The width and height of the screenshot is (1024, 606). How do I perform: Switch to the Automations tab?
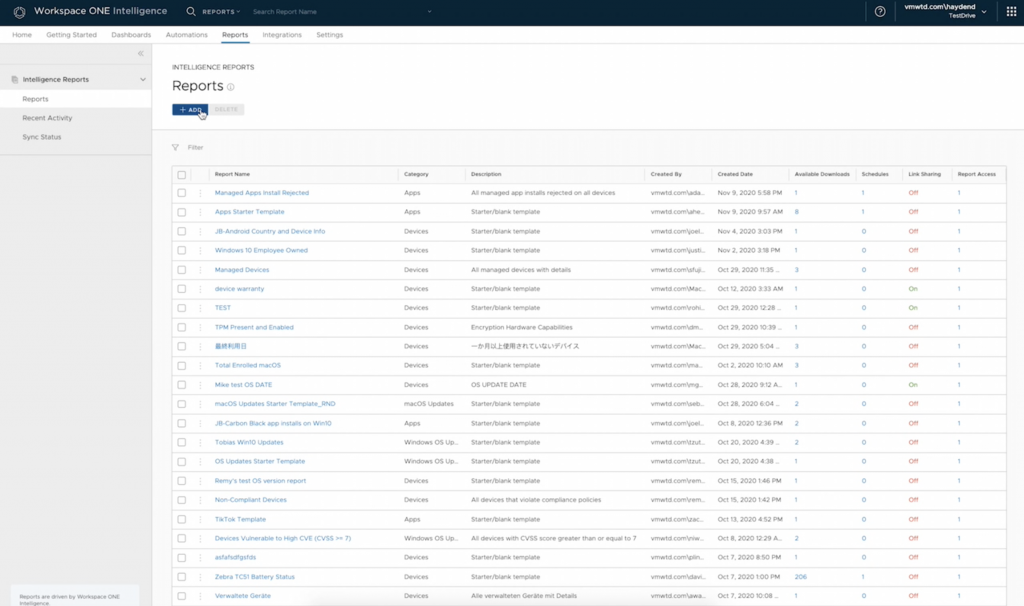(187, 35)
